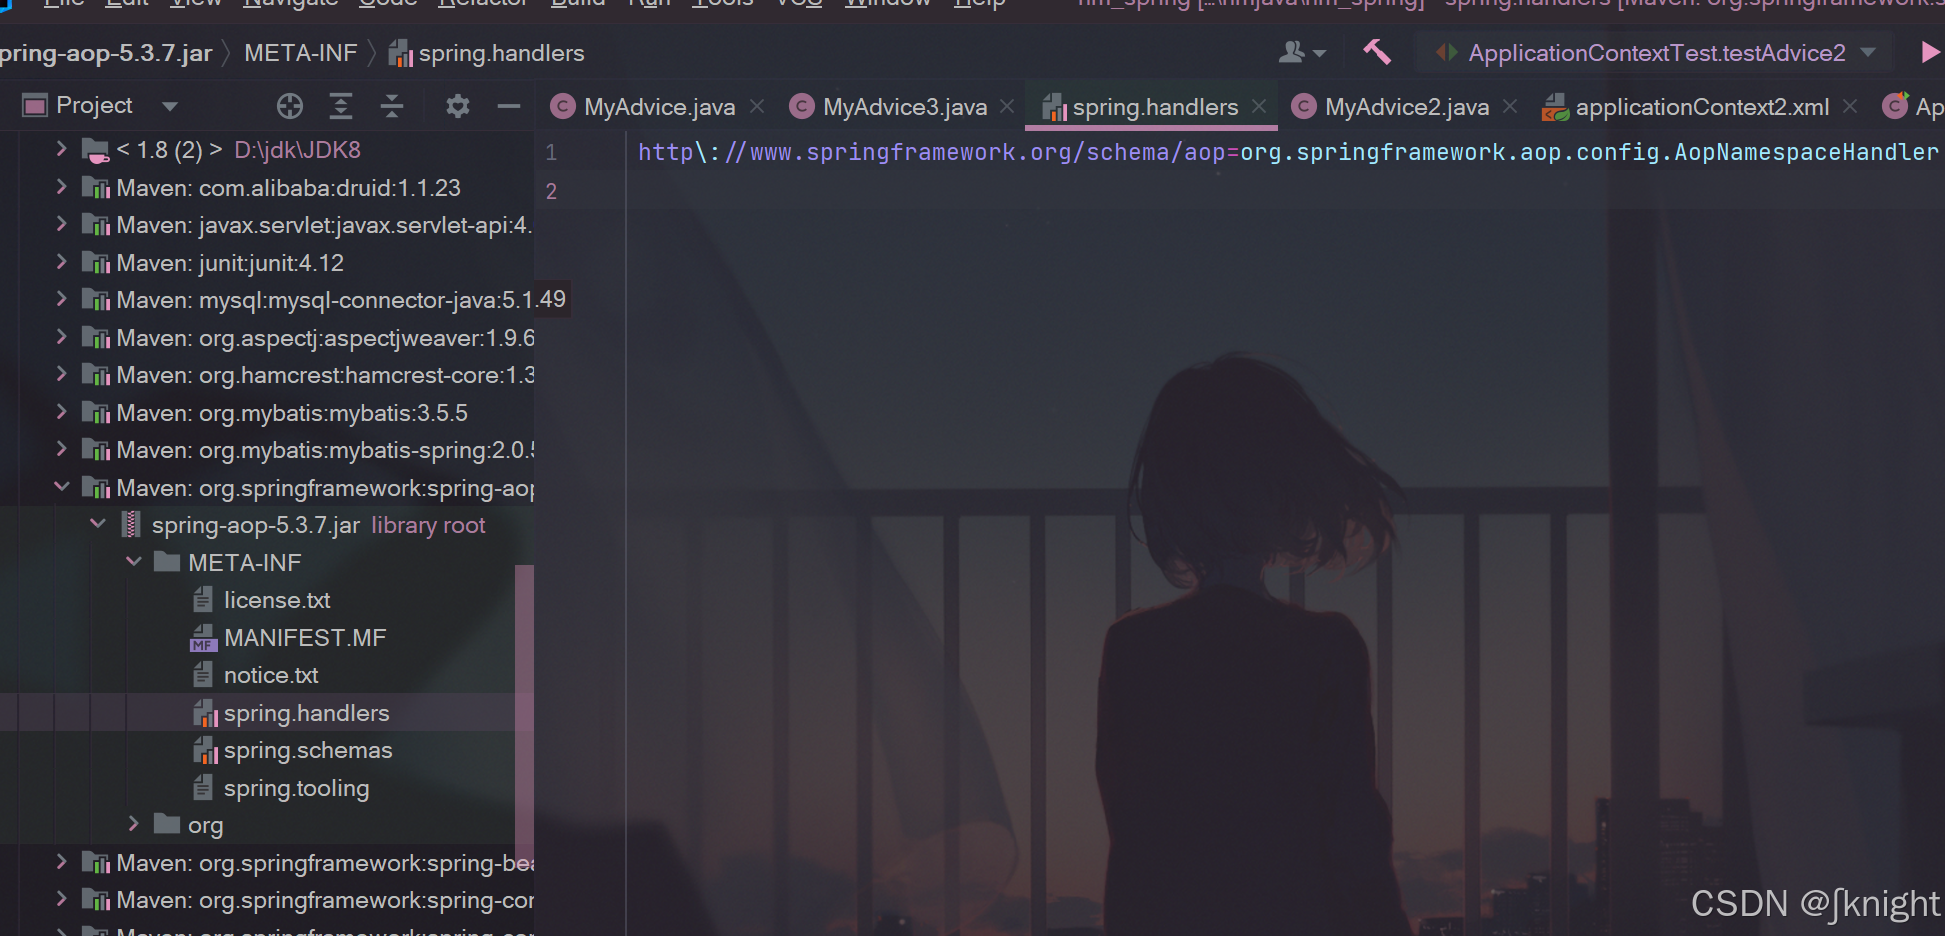The image size is (1945, 936).
Task: Run the ApplicationContextTest configuration
Action: 1930,52
